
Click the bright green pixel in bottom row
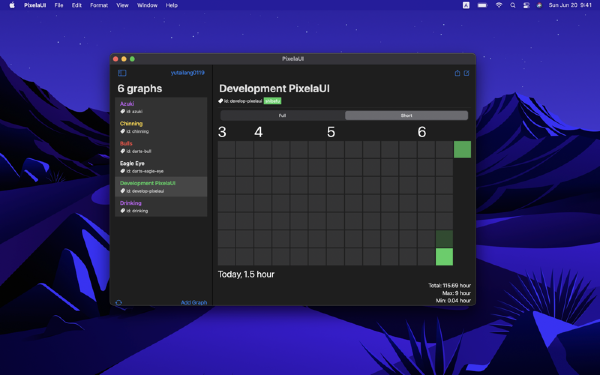[444, 257]
